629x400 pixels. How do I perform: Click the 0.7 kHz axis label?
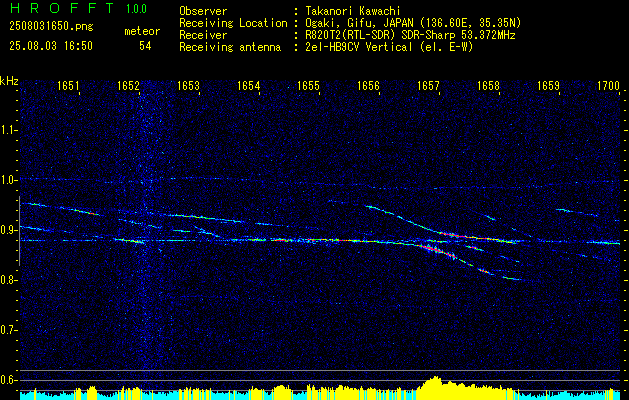point(8,330)
